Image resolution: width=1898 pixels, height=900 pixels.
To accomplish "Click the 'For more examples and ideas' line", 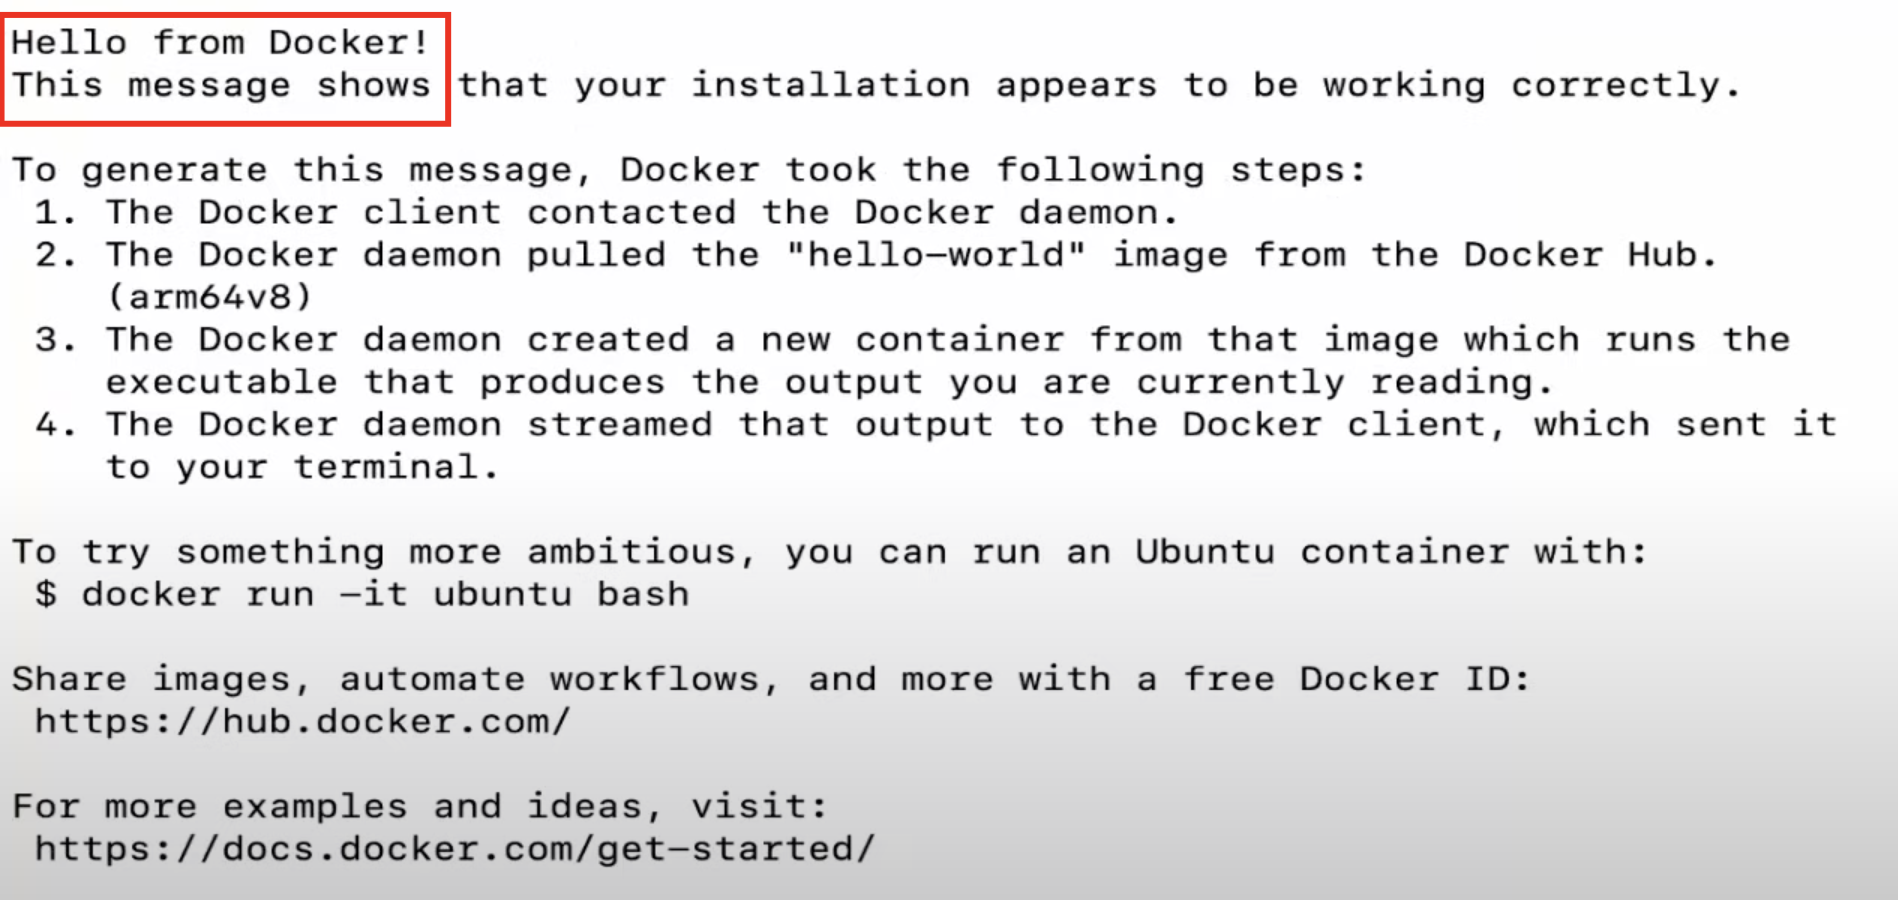I will click(x=420, y=806).
